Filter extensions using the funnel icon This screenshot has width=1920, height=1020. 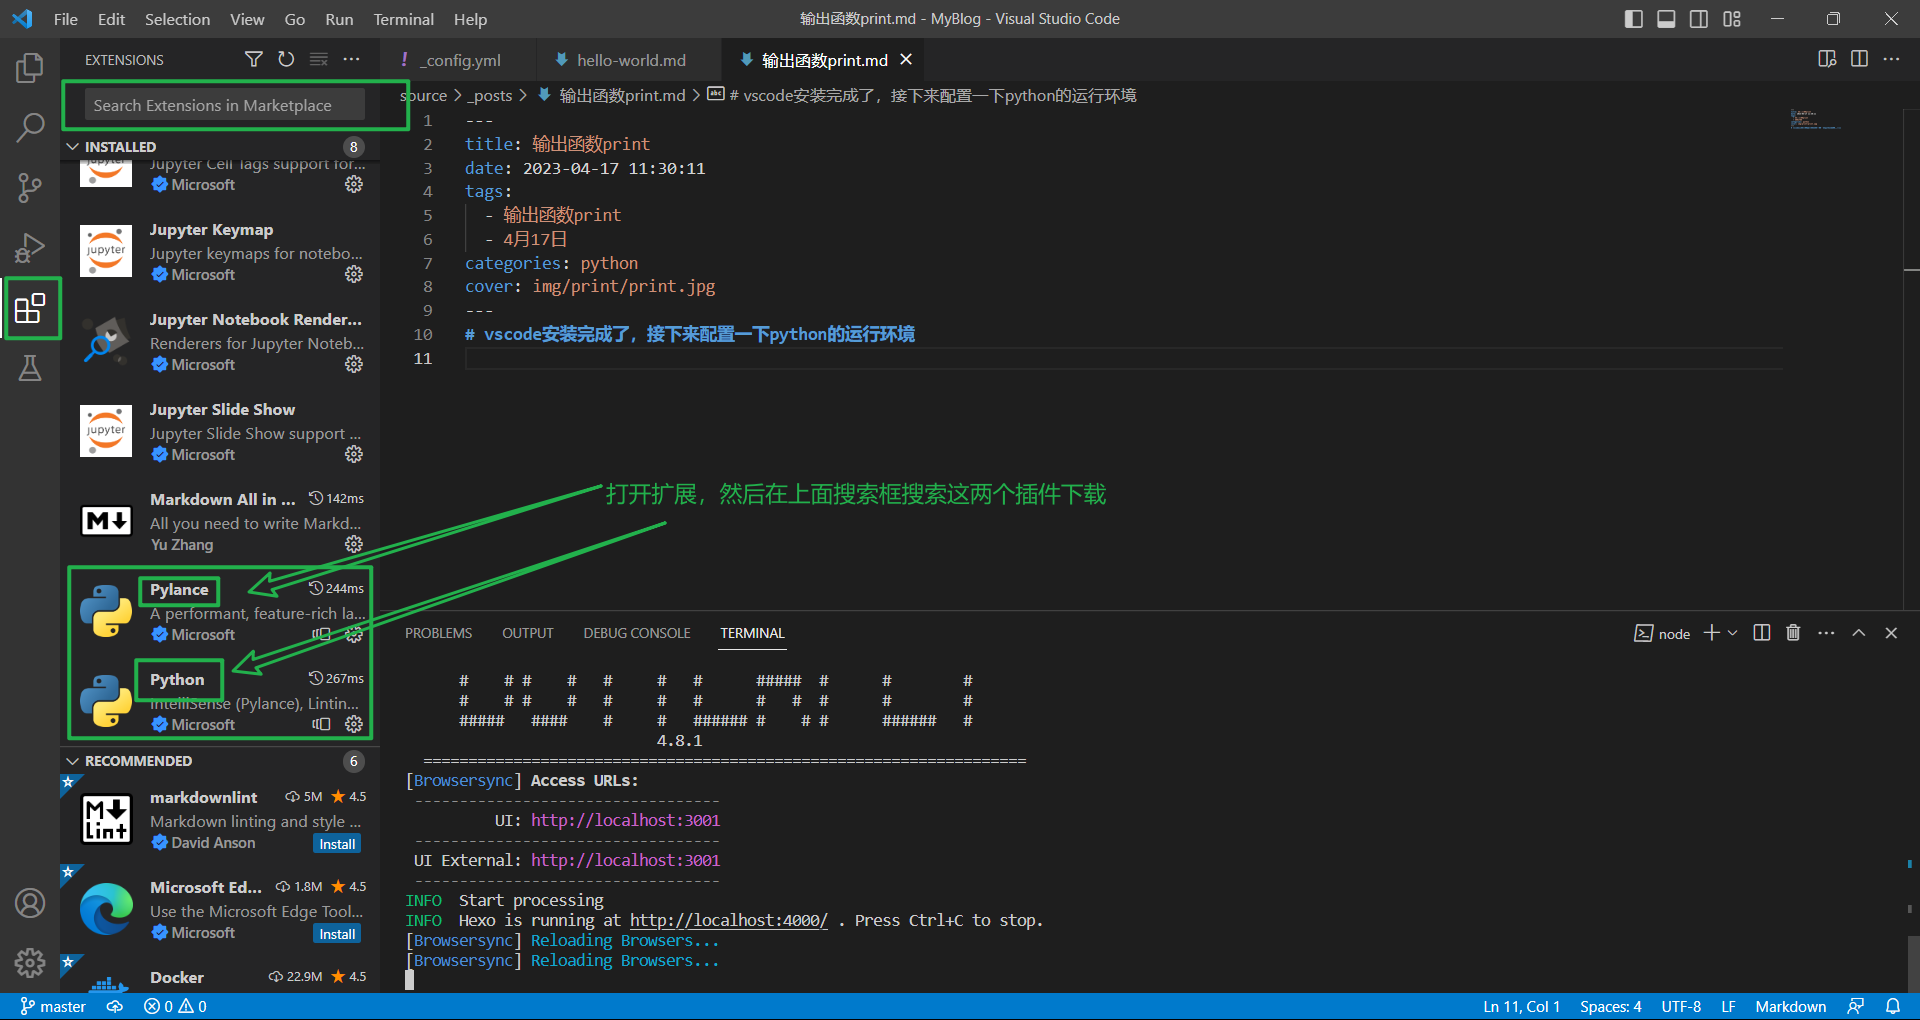[254, 60]
